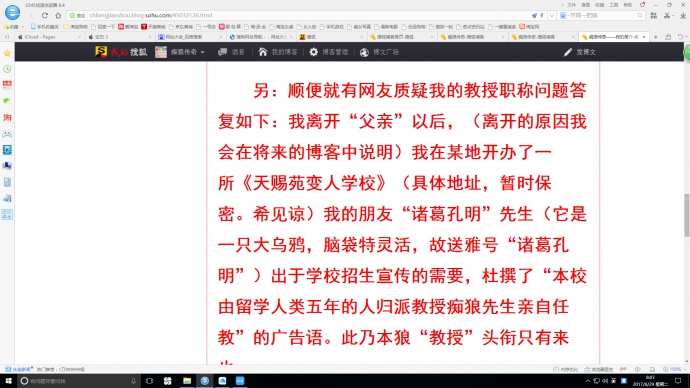Switch to the 空白 3 tab

119,37
